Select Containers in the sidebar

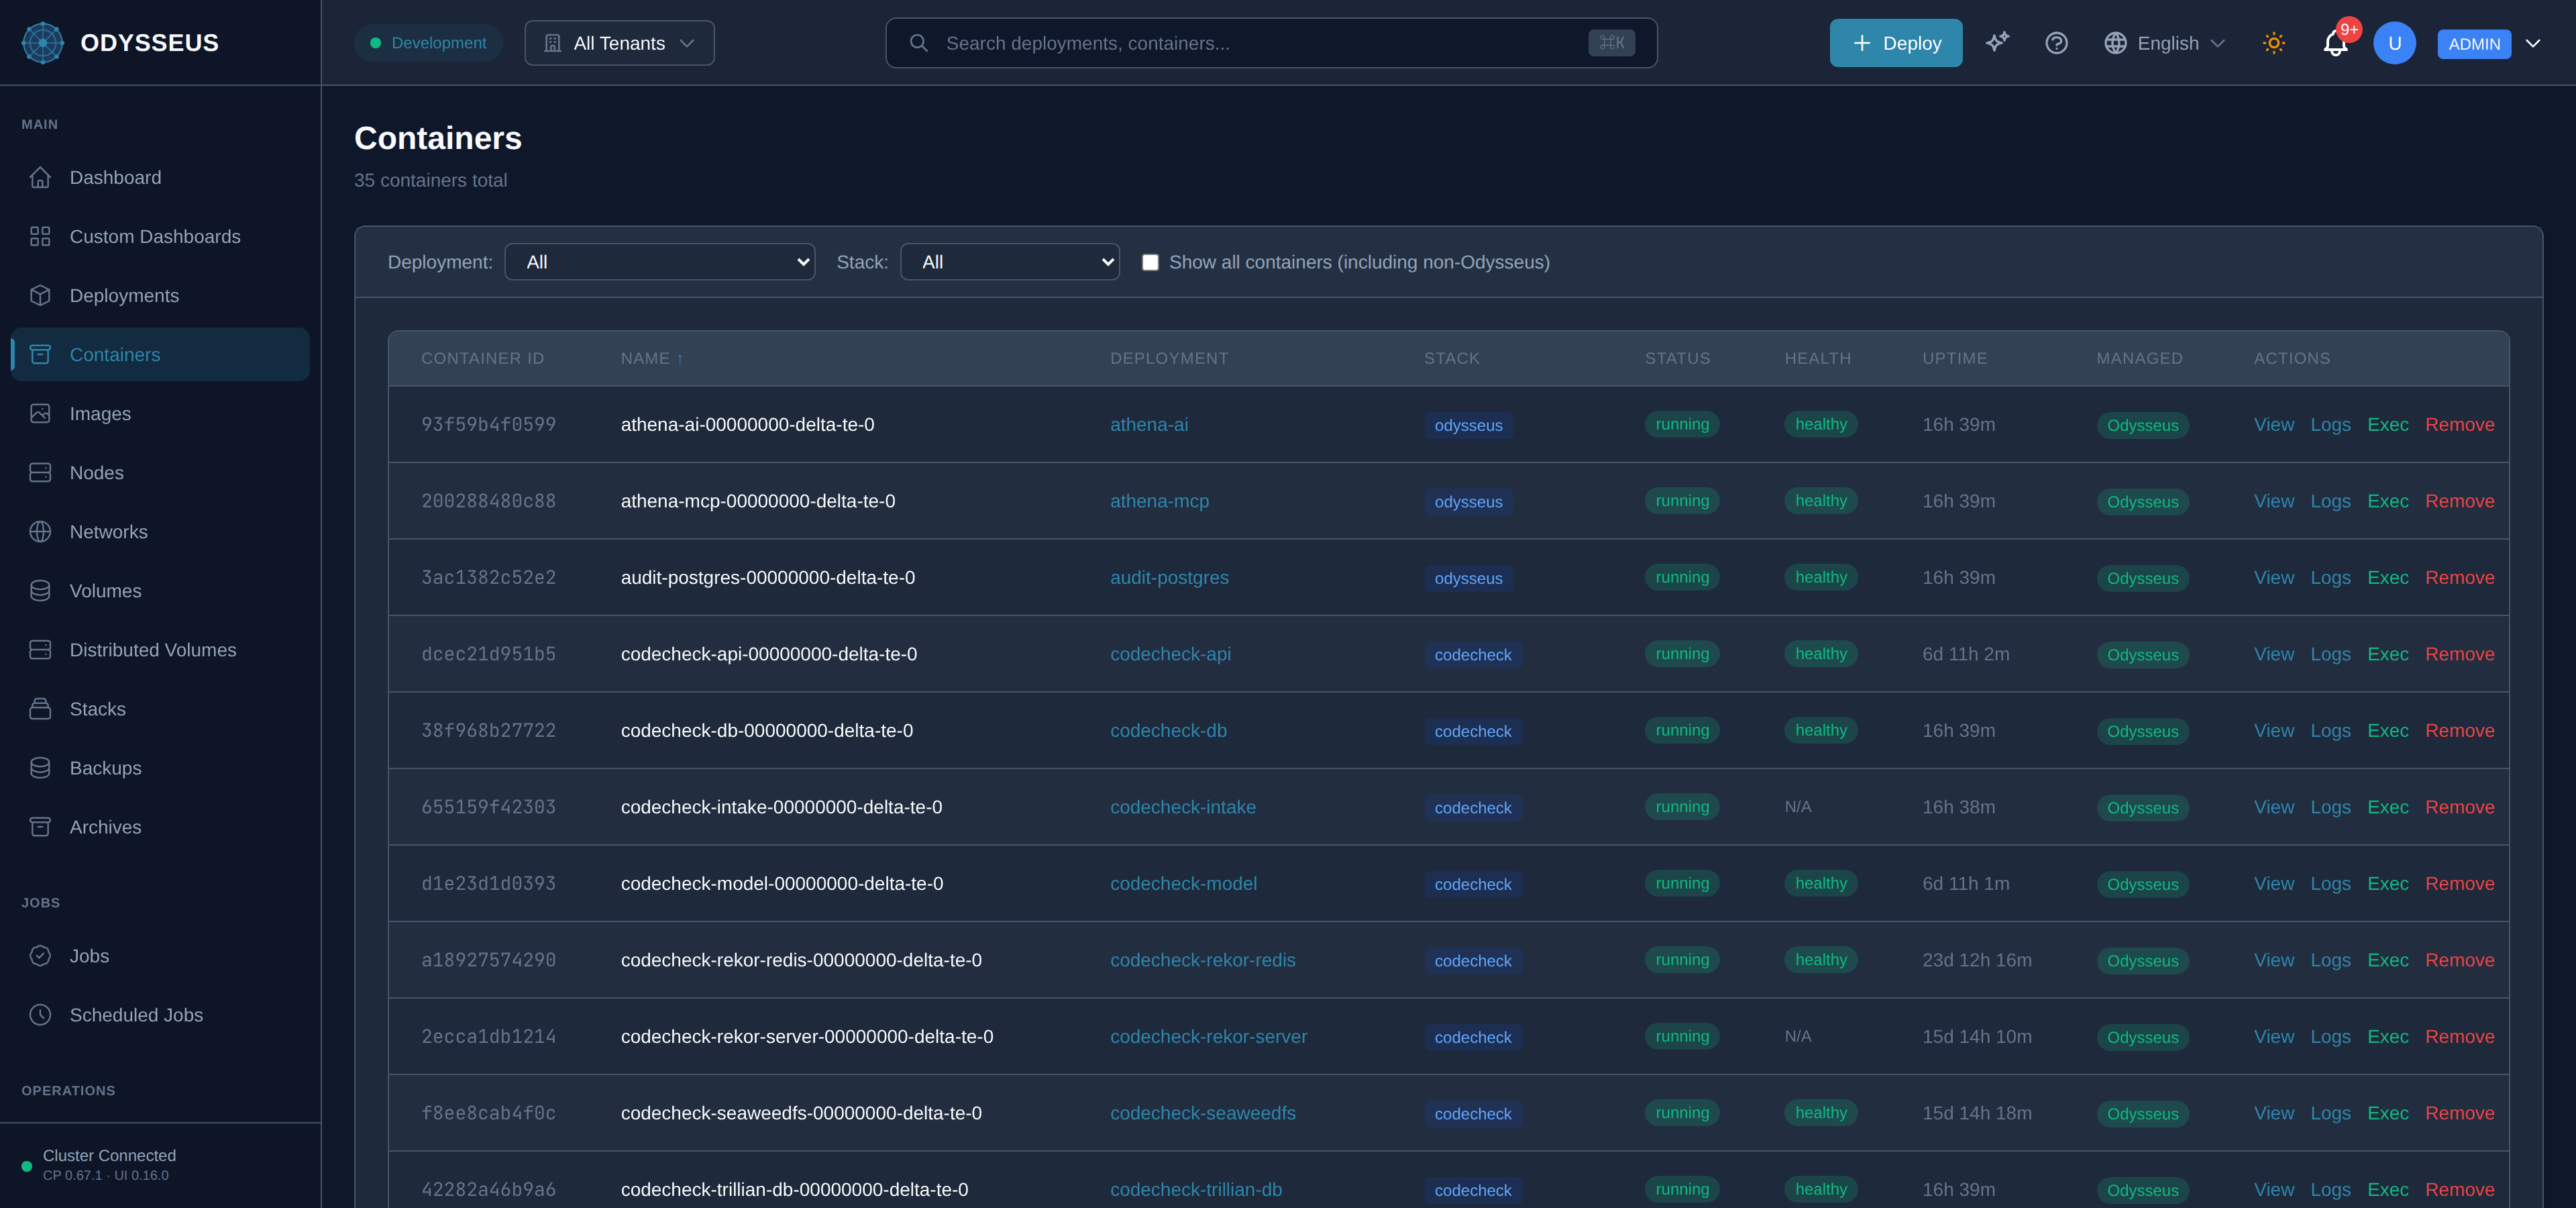coord(160,354)
